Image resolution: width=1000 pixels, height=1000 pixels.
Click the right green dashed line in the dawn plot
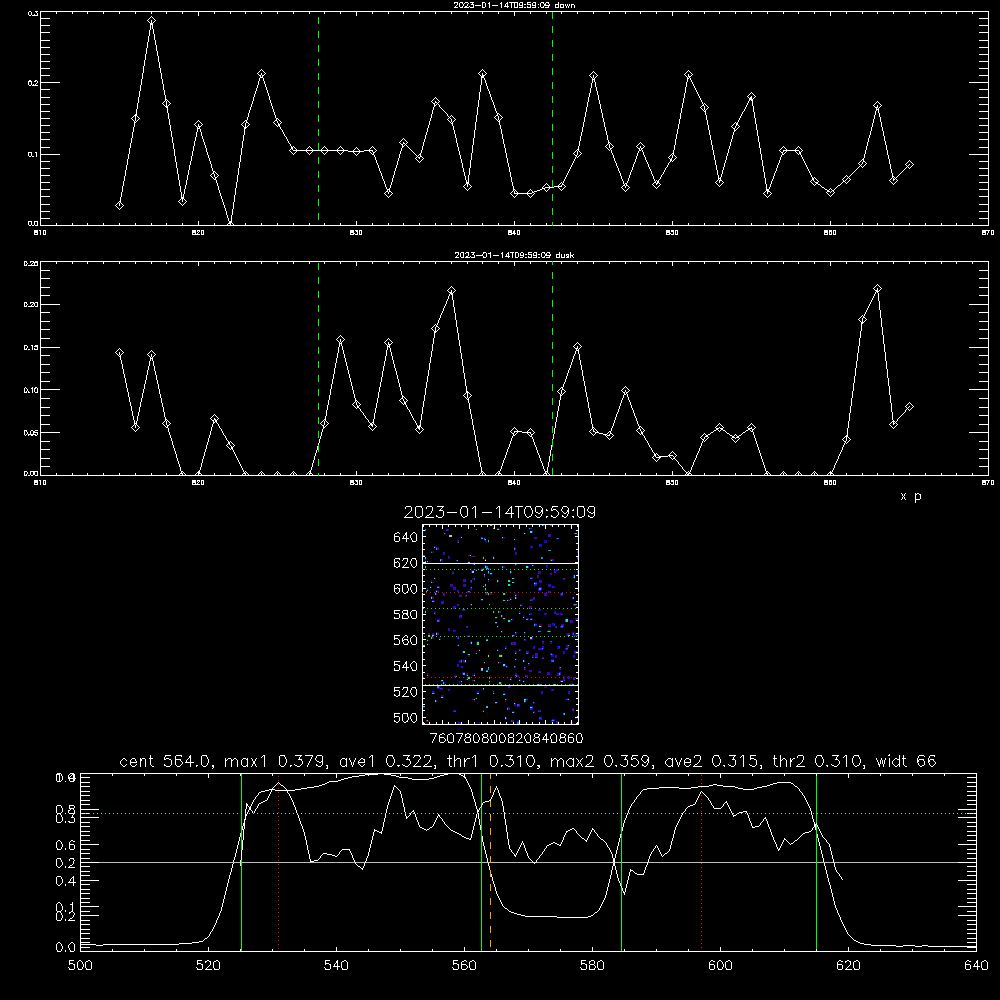coord(552,118)
